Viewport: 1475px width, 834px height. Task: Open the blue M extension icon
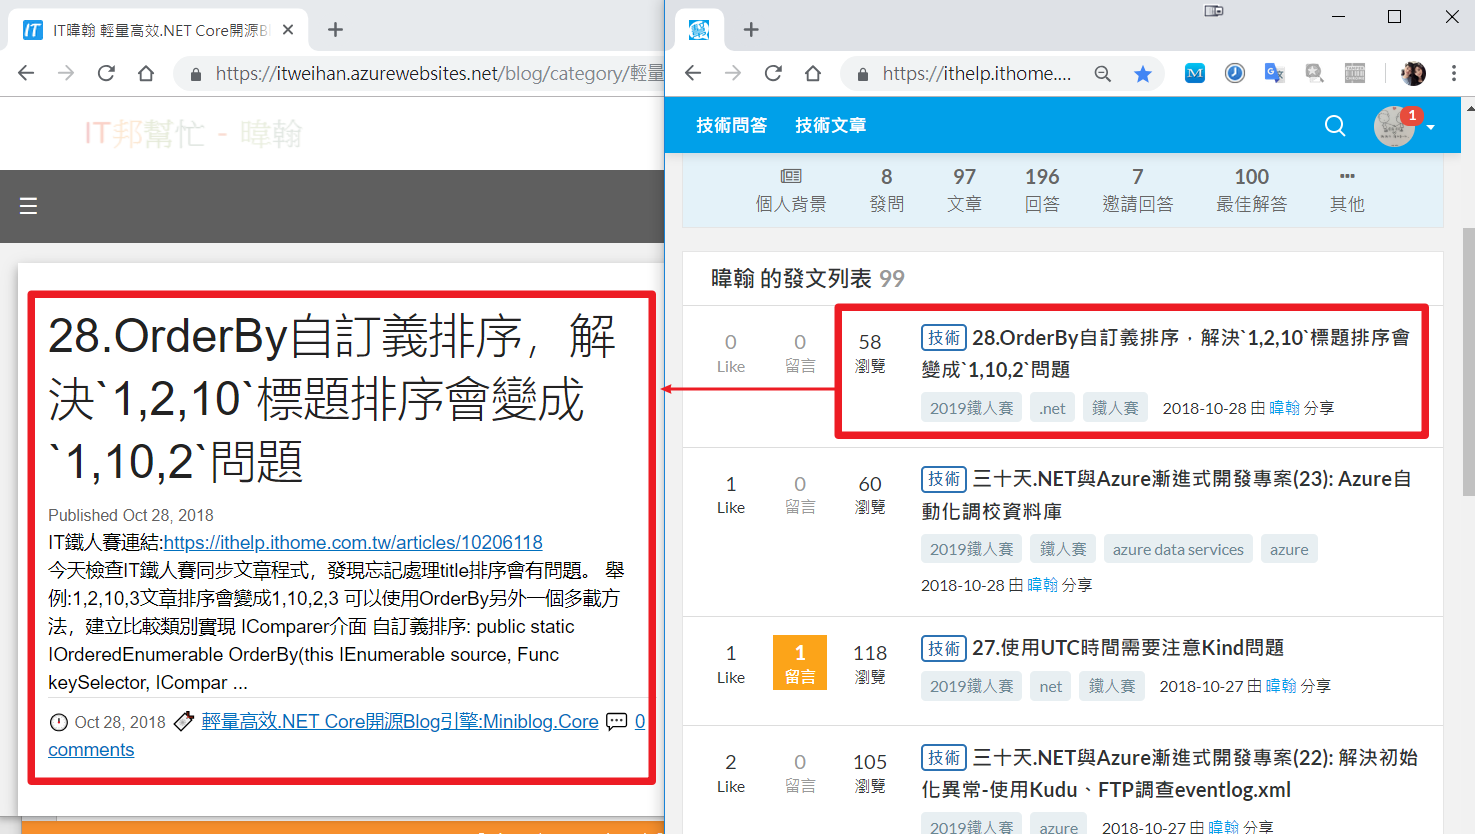[1195, 73]
